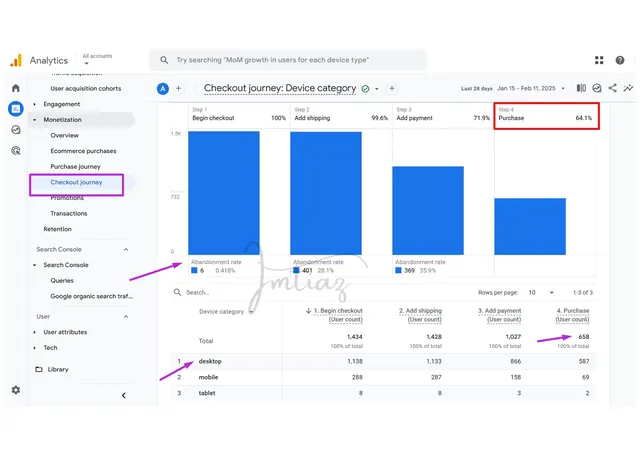Collapse the Search Console topic arrow

(x=34, y=265)
